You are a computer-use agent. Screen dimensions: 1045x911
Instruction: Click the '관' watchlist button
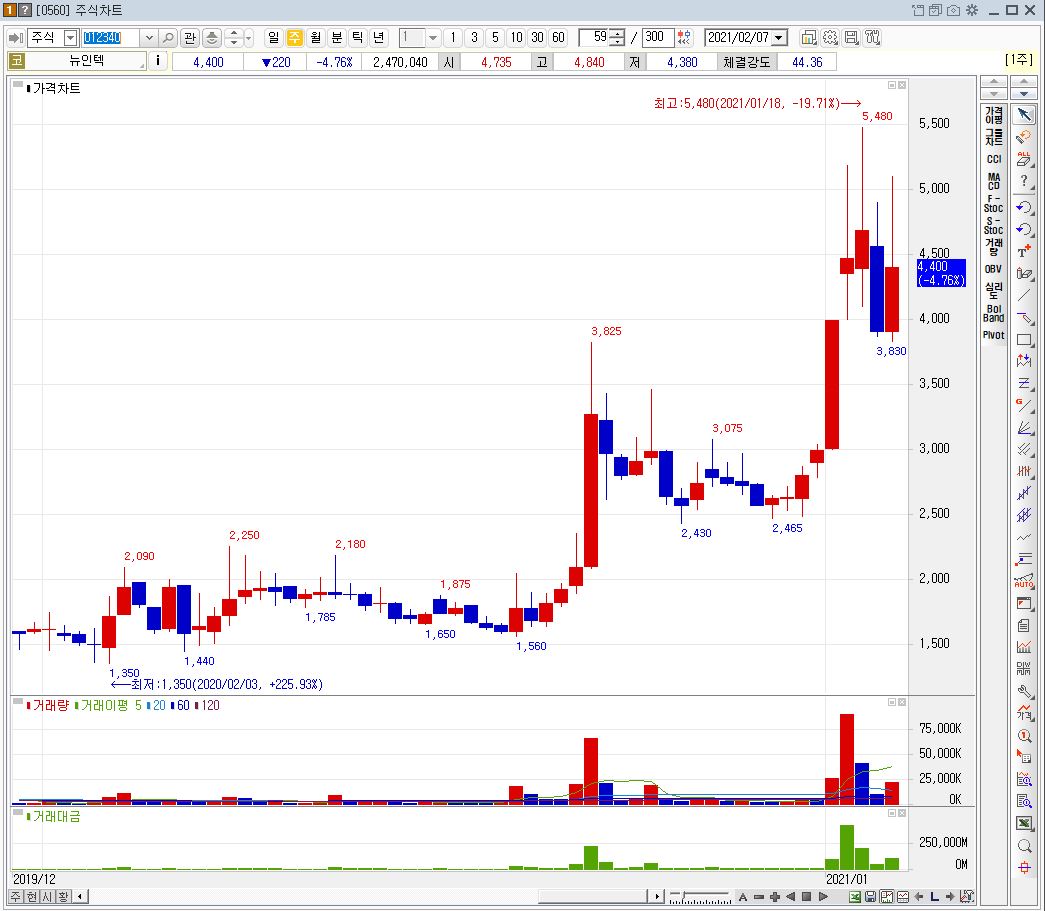(190, 38)
